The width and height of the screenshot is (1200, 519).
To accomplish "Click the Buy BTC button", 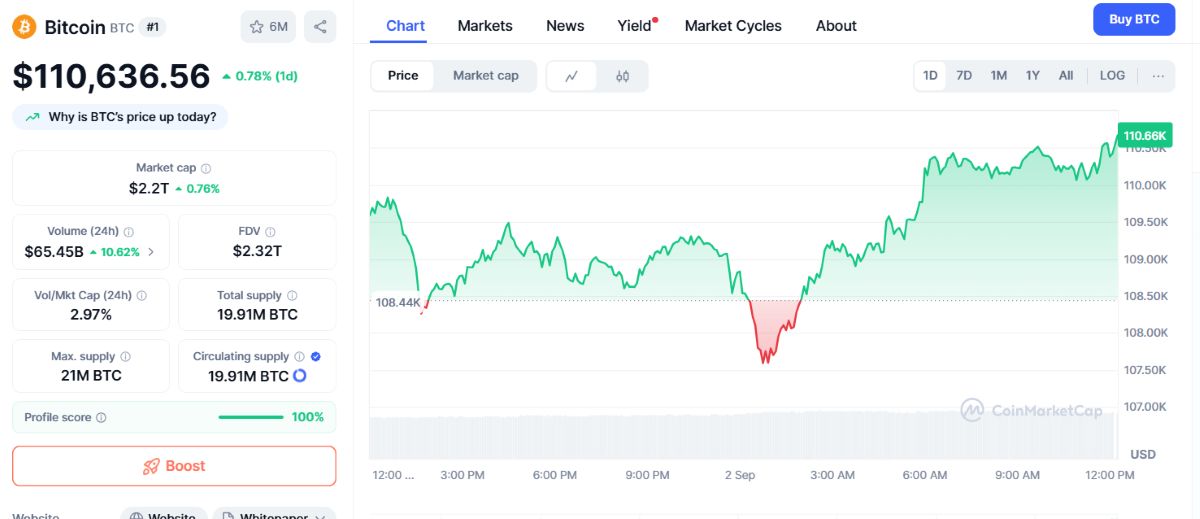I will pos(1134,19).
